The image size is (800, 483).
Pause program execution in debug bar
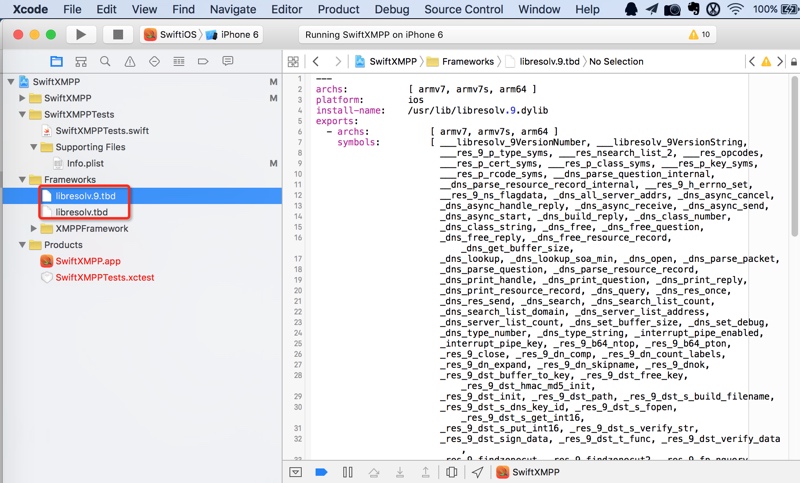[347, 472]
